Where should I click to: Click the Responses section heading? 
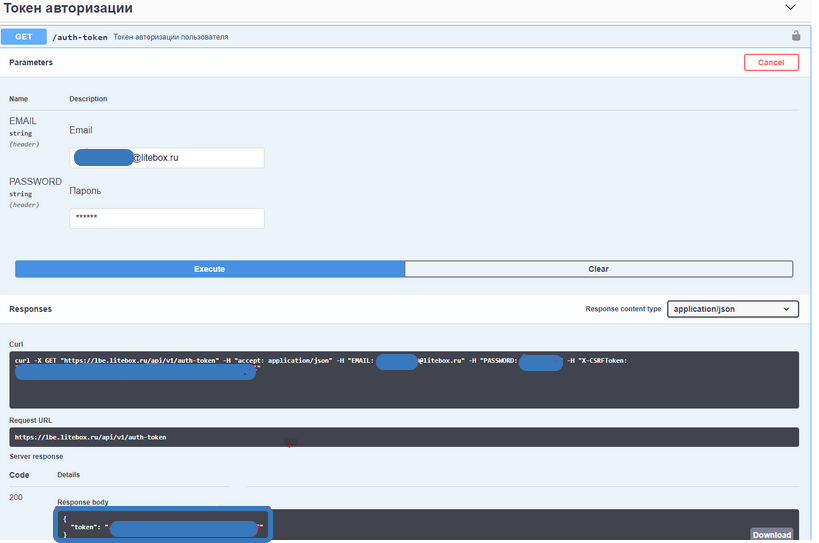(30, 309)
